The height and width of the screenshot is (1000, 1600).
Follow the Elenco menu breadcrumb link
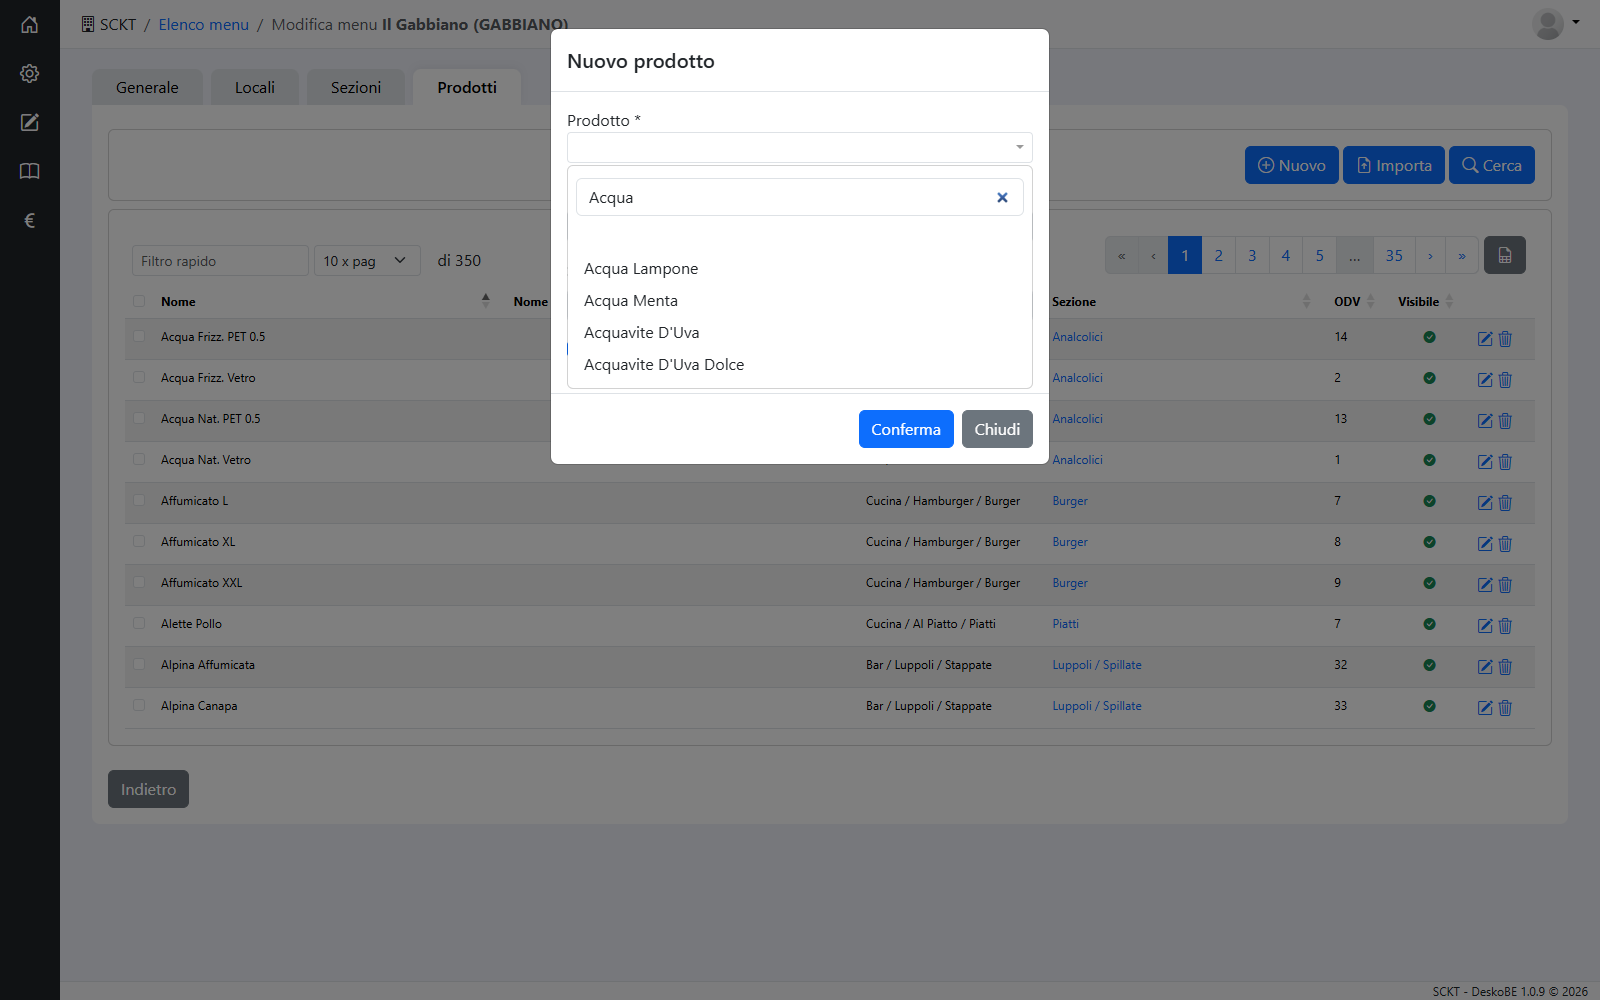coord(203,24)
